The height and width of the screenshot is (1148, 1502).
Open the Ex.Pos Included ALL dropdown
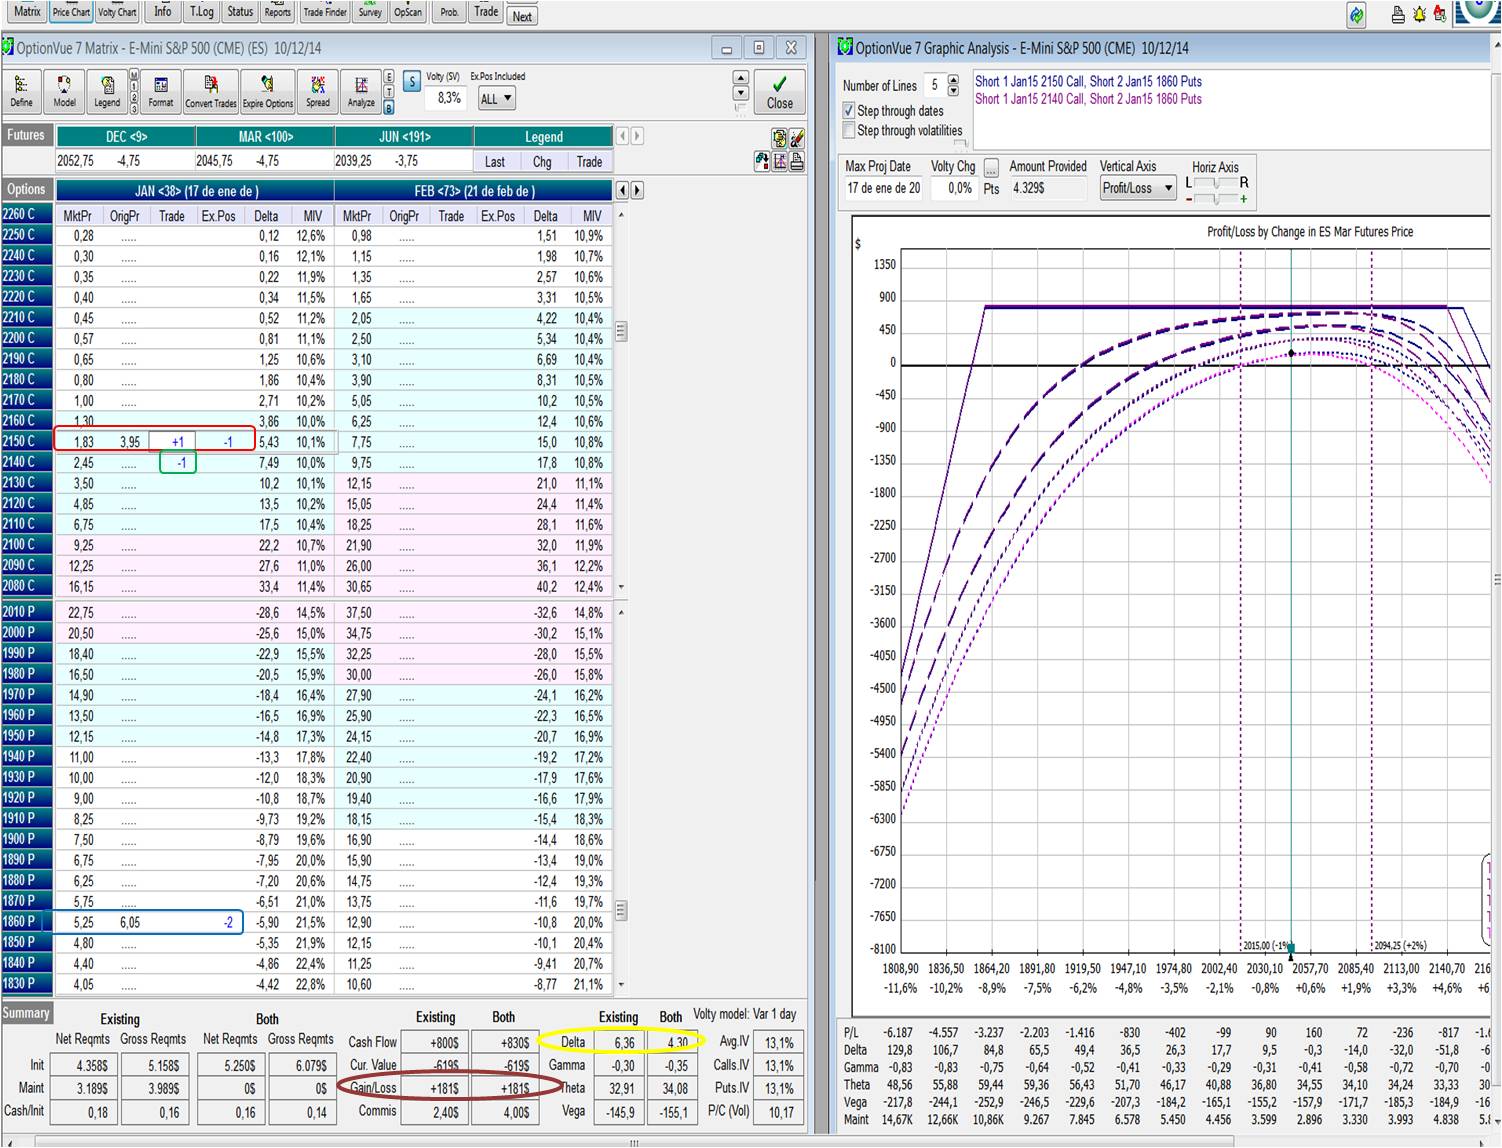coord(496,99)
